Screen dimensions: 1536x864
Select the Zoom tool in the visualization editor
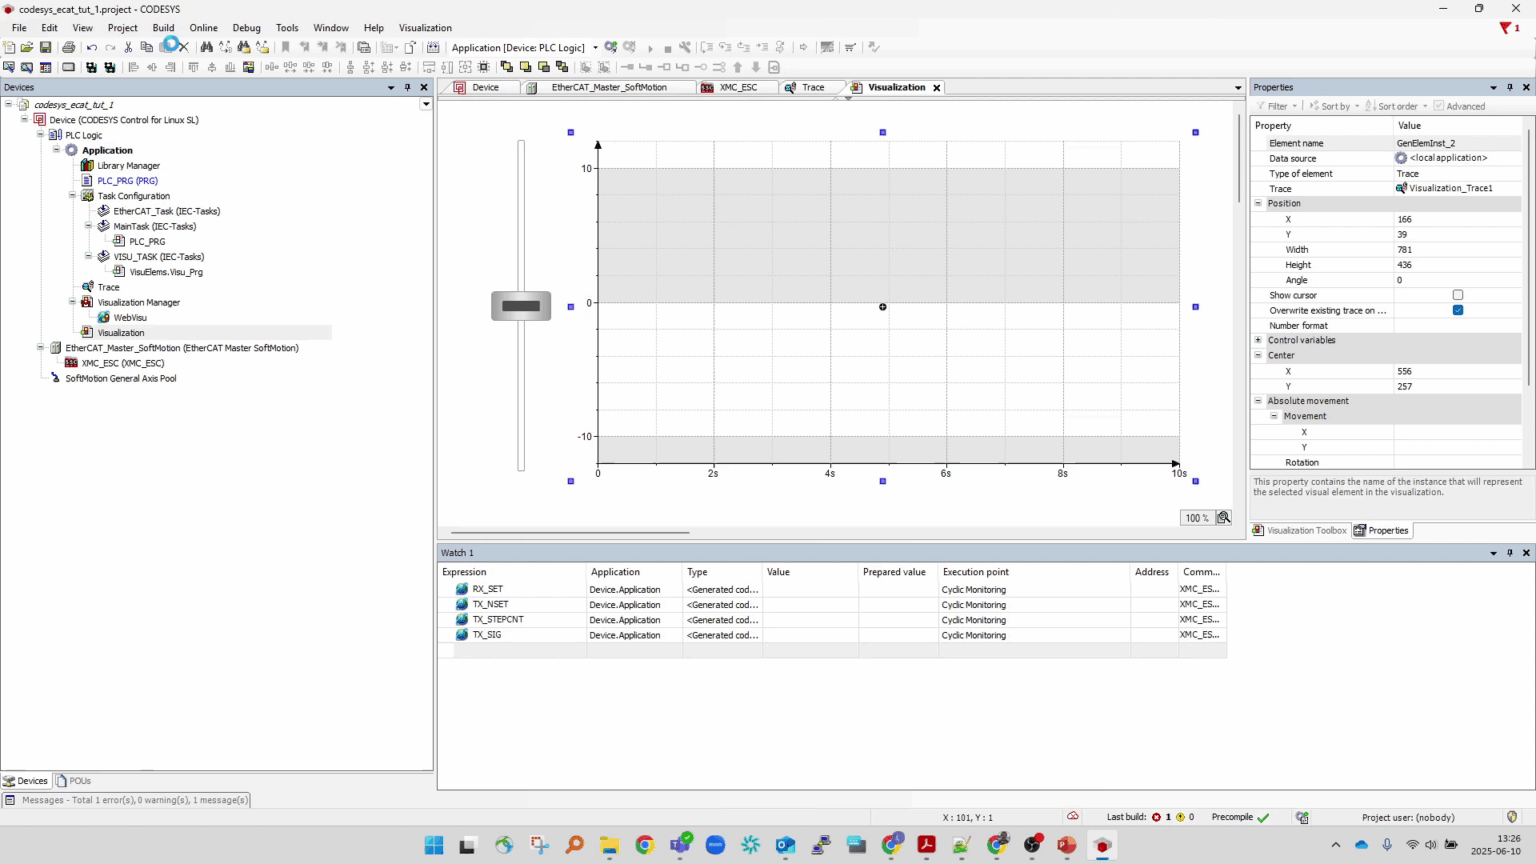1224,517
